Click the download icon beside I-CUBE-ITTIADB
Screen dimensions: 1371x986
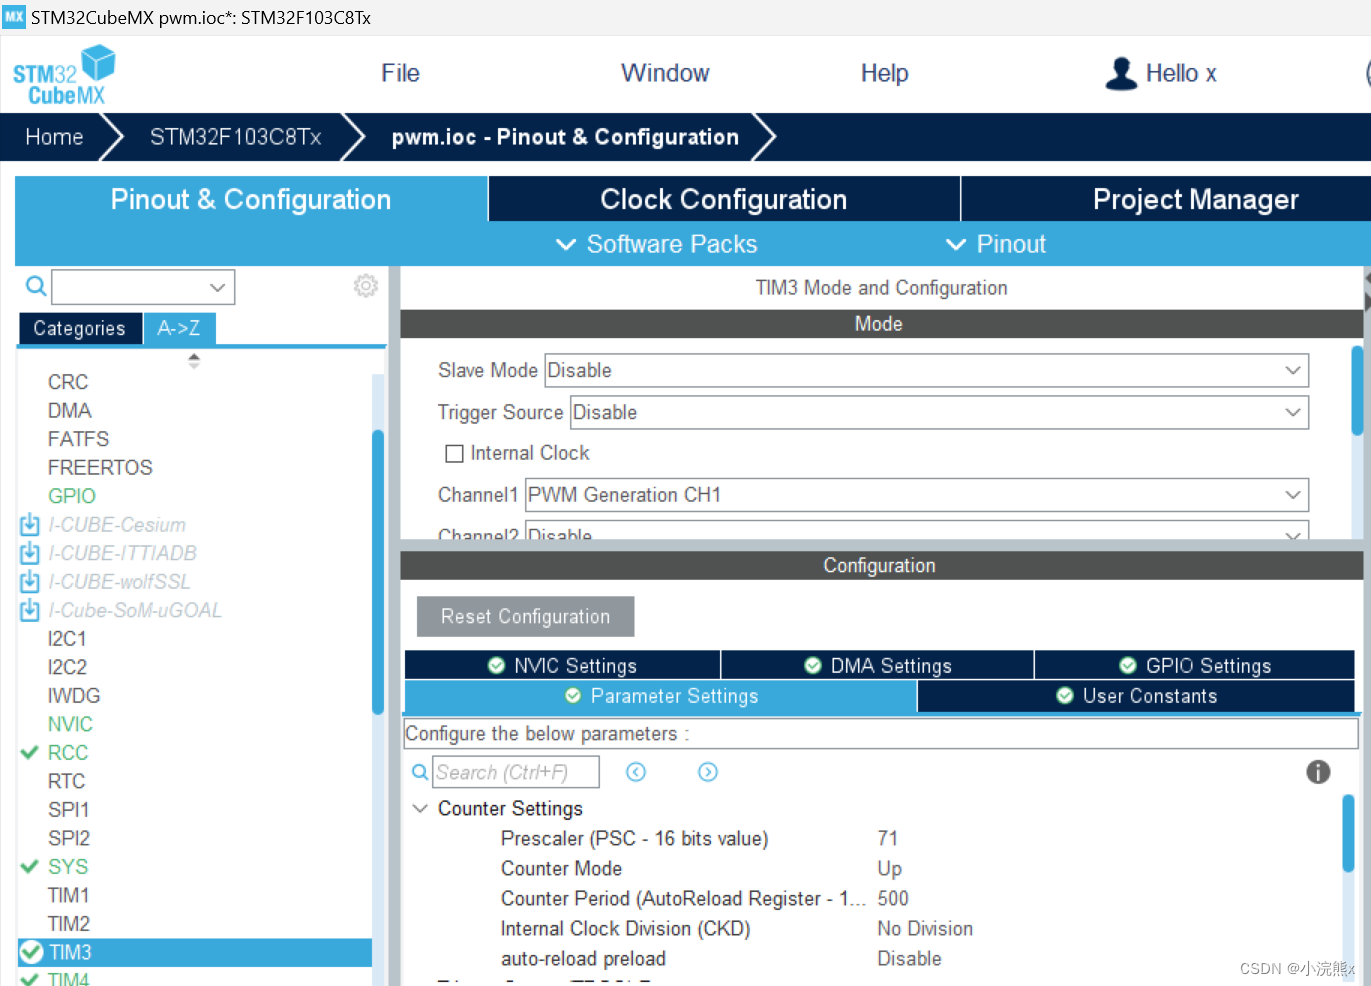click(x=30, y=553)
